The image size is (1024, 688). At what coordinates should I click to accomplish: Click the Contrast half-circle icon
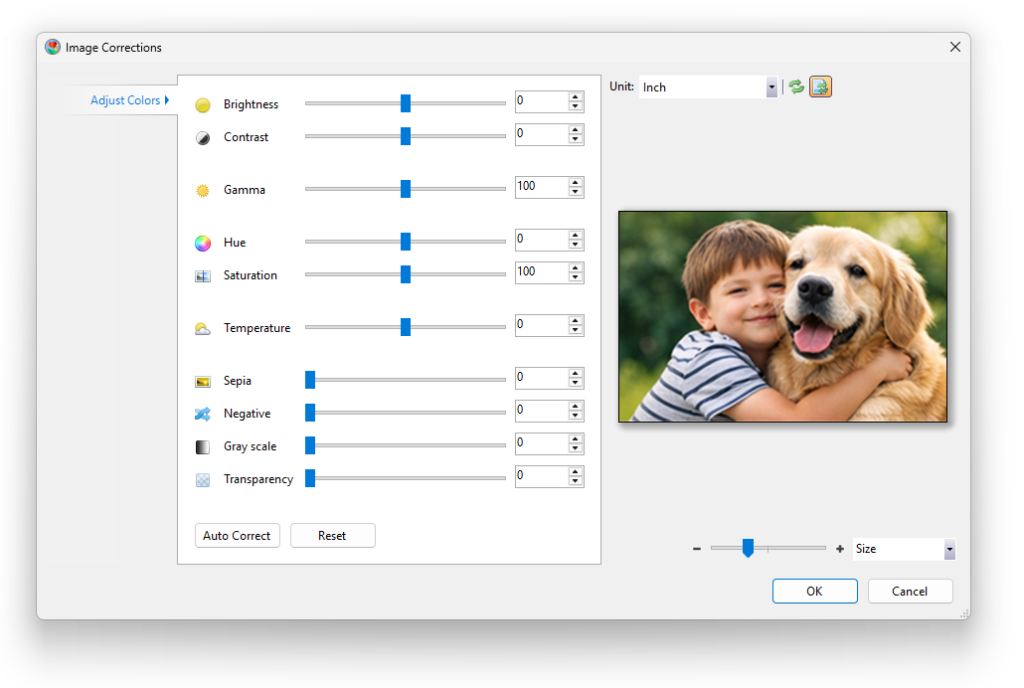202,138
